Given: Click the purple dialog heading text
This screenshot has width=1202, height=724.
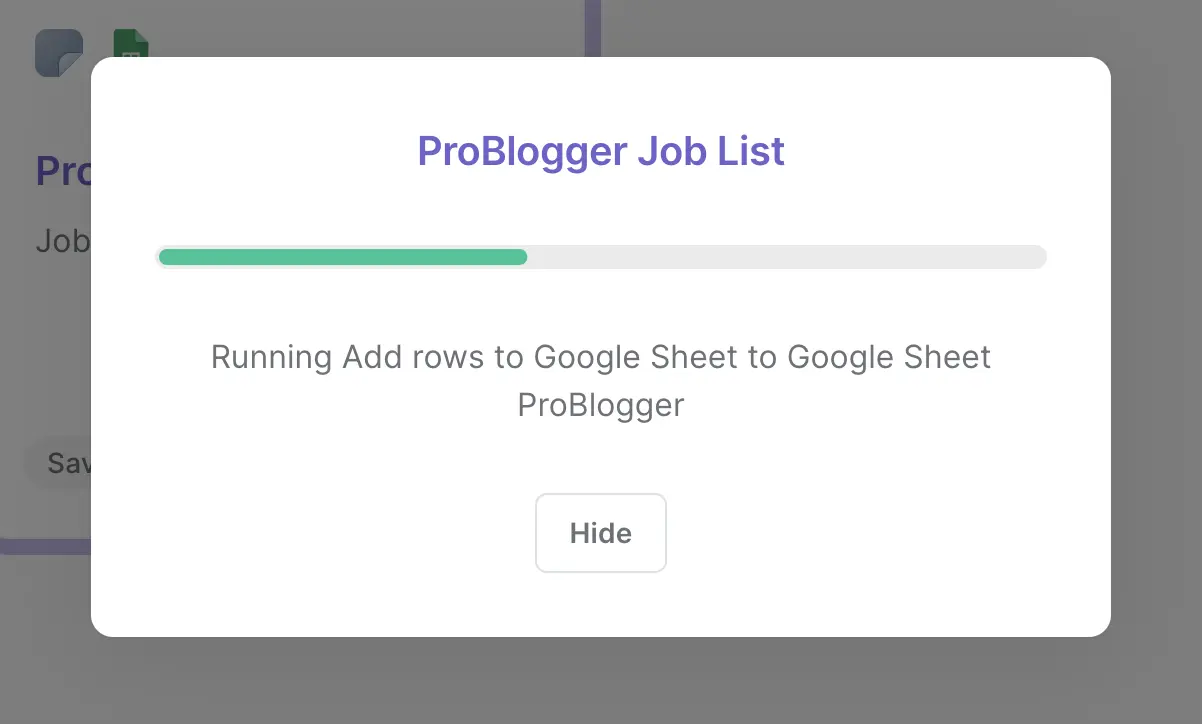Looking at the screenshot, I should click(x=600, y=150).
